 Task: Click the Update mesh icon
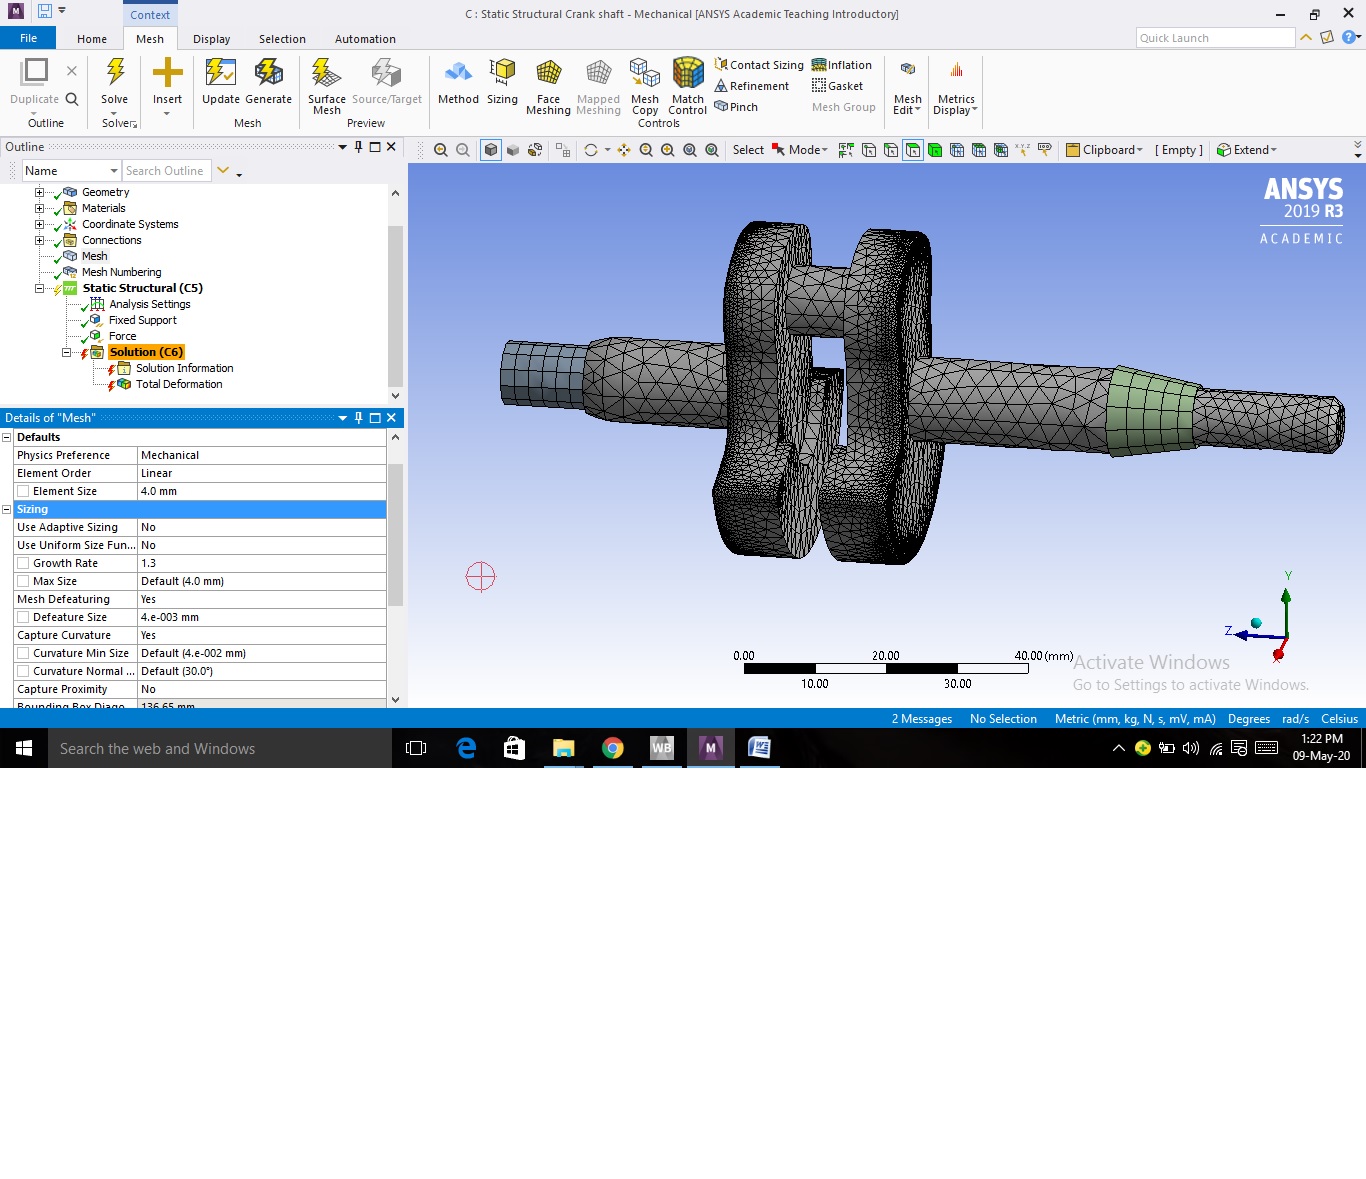click(x=220, y=73)
